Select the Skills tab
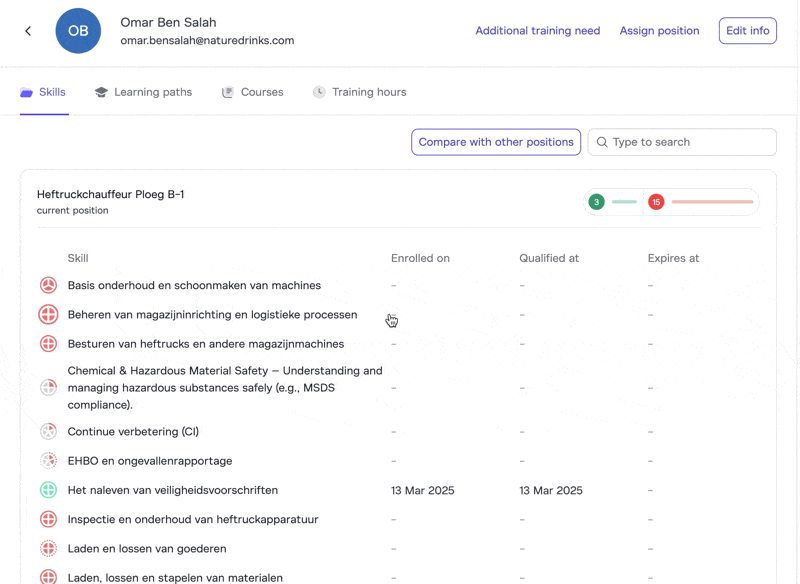 tap(43, 92)
